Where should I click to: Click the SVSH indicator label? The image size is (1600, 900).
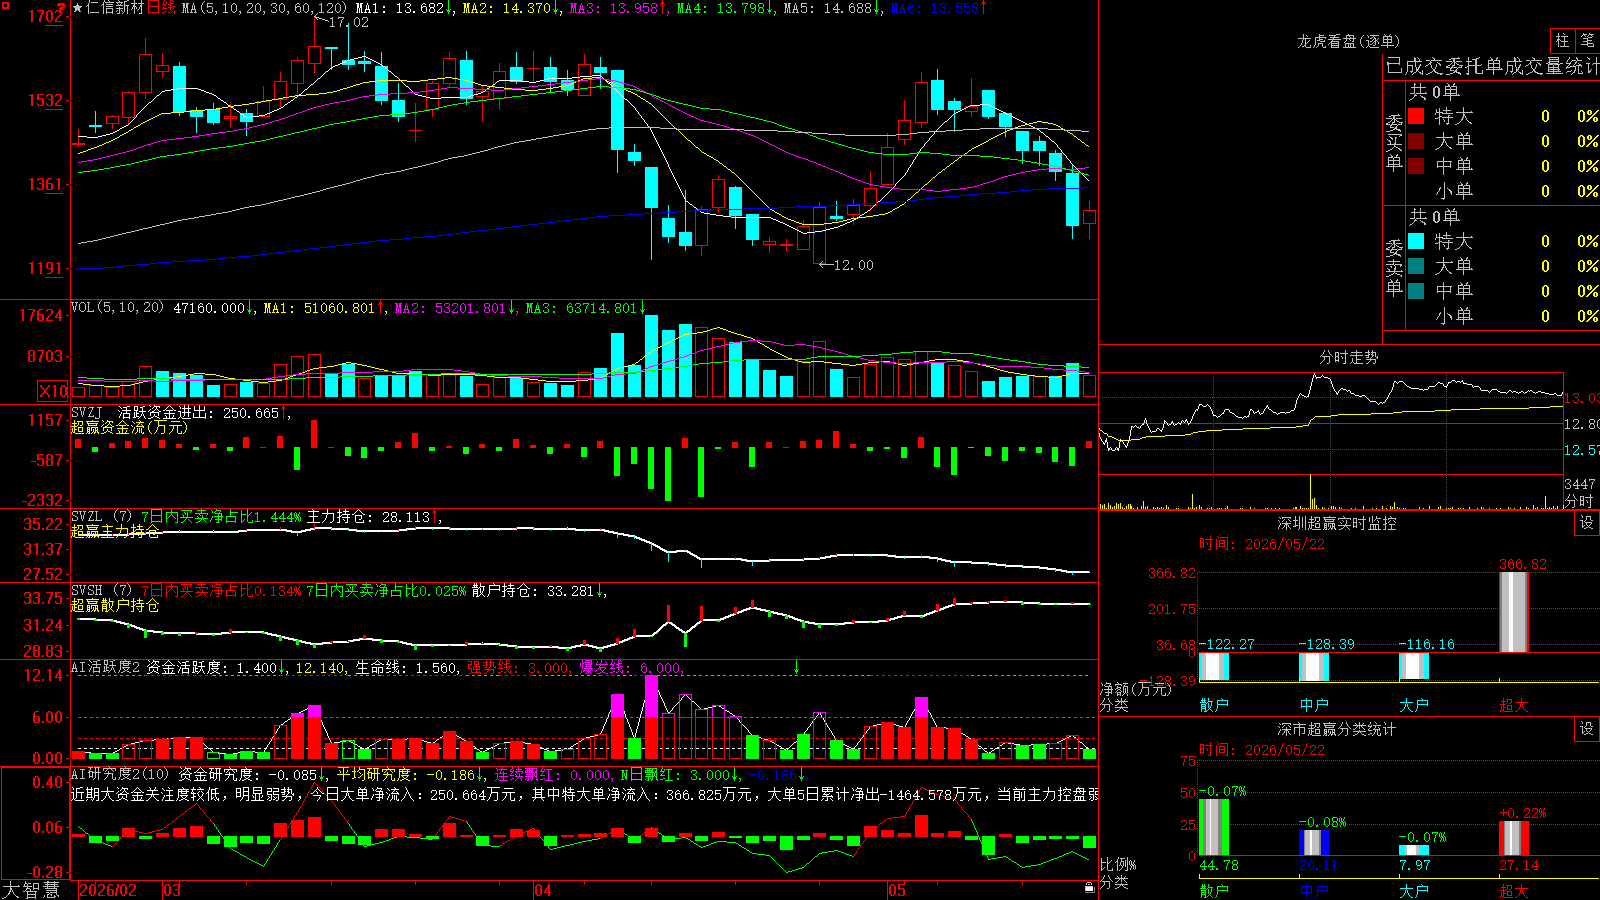tap(87, 591)
